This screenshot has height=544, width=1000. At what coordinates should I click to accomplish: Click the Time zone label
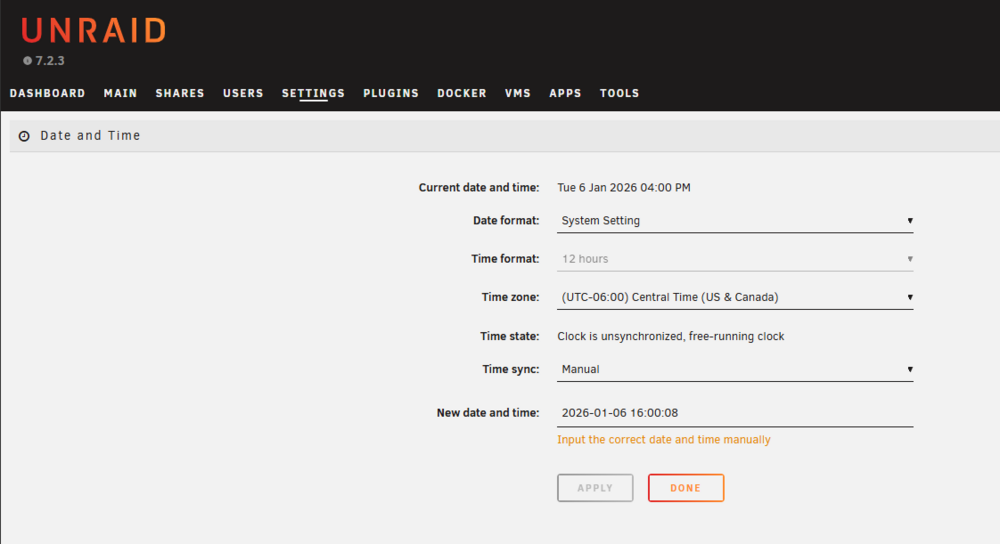510,297
